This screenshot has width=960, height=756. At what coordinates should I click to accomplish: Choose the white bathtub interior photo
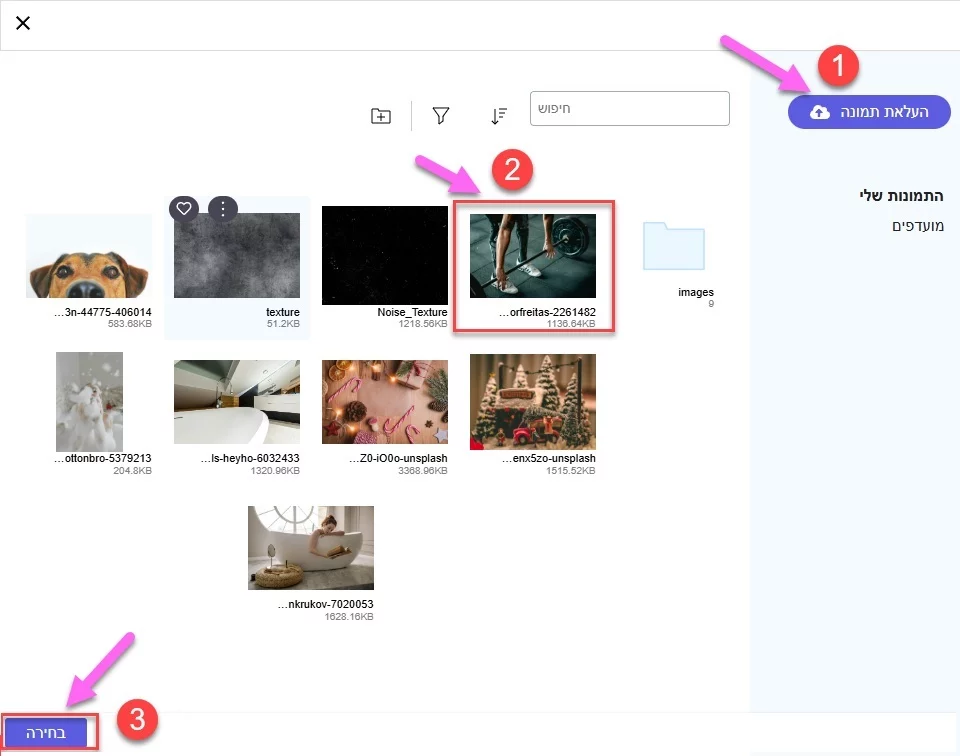[237, 401]
